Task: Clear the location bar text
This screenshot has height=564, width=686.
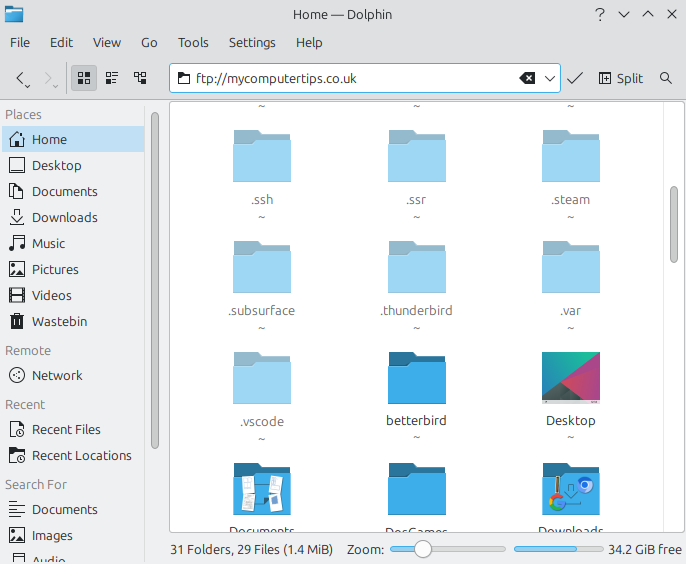Action: pyautogui.click(x=527, y=78)
